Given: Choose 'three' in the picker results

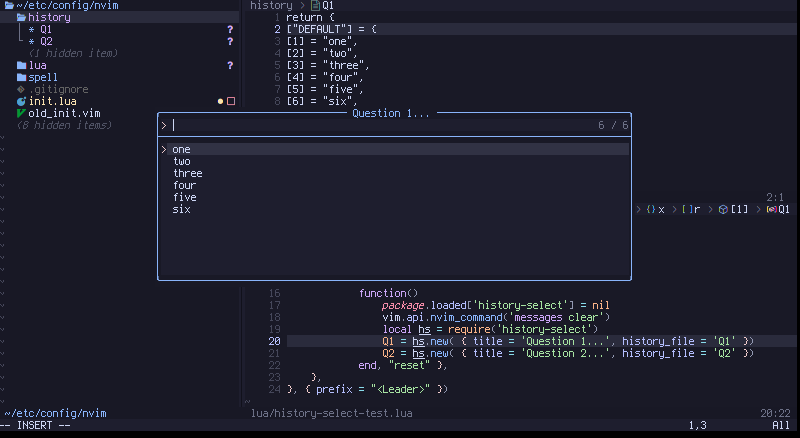Looking at the screenshot, I should click(x=188, y=174).
